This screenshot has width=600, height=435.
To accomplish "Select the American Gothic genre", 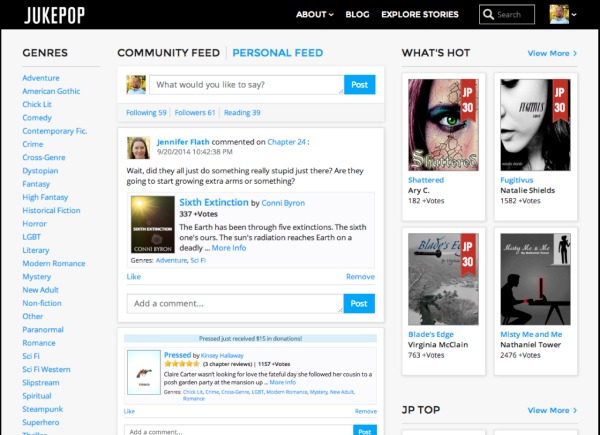I will pyautogui.click(x=51, y=91).
